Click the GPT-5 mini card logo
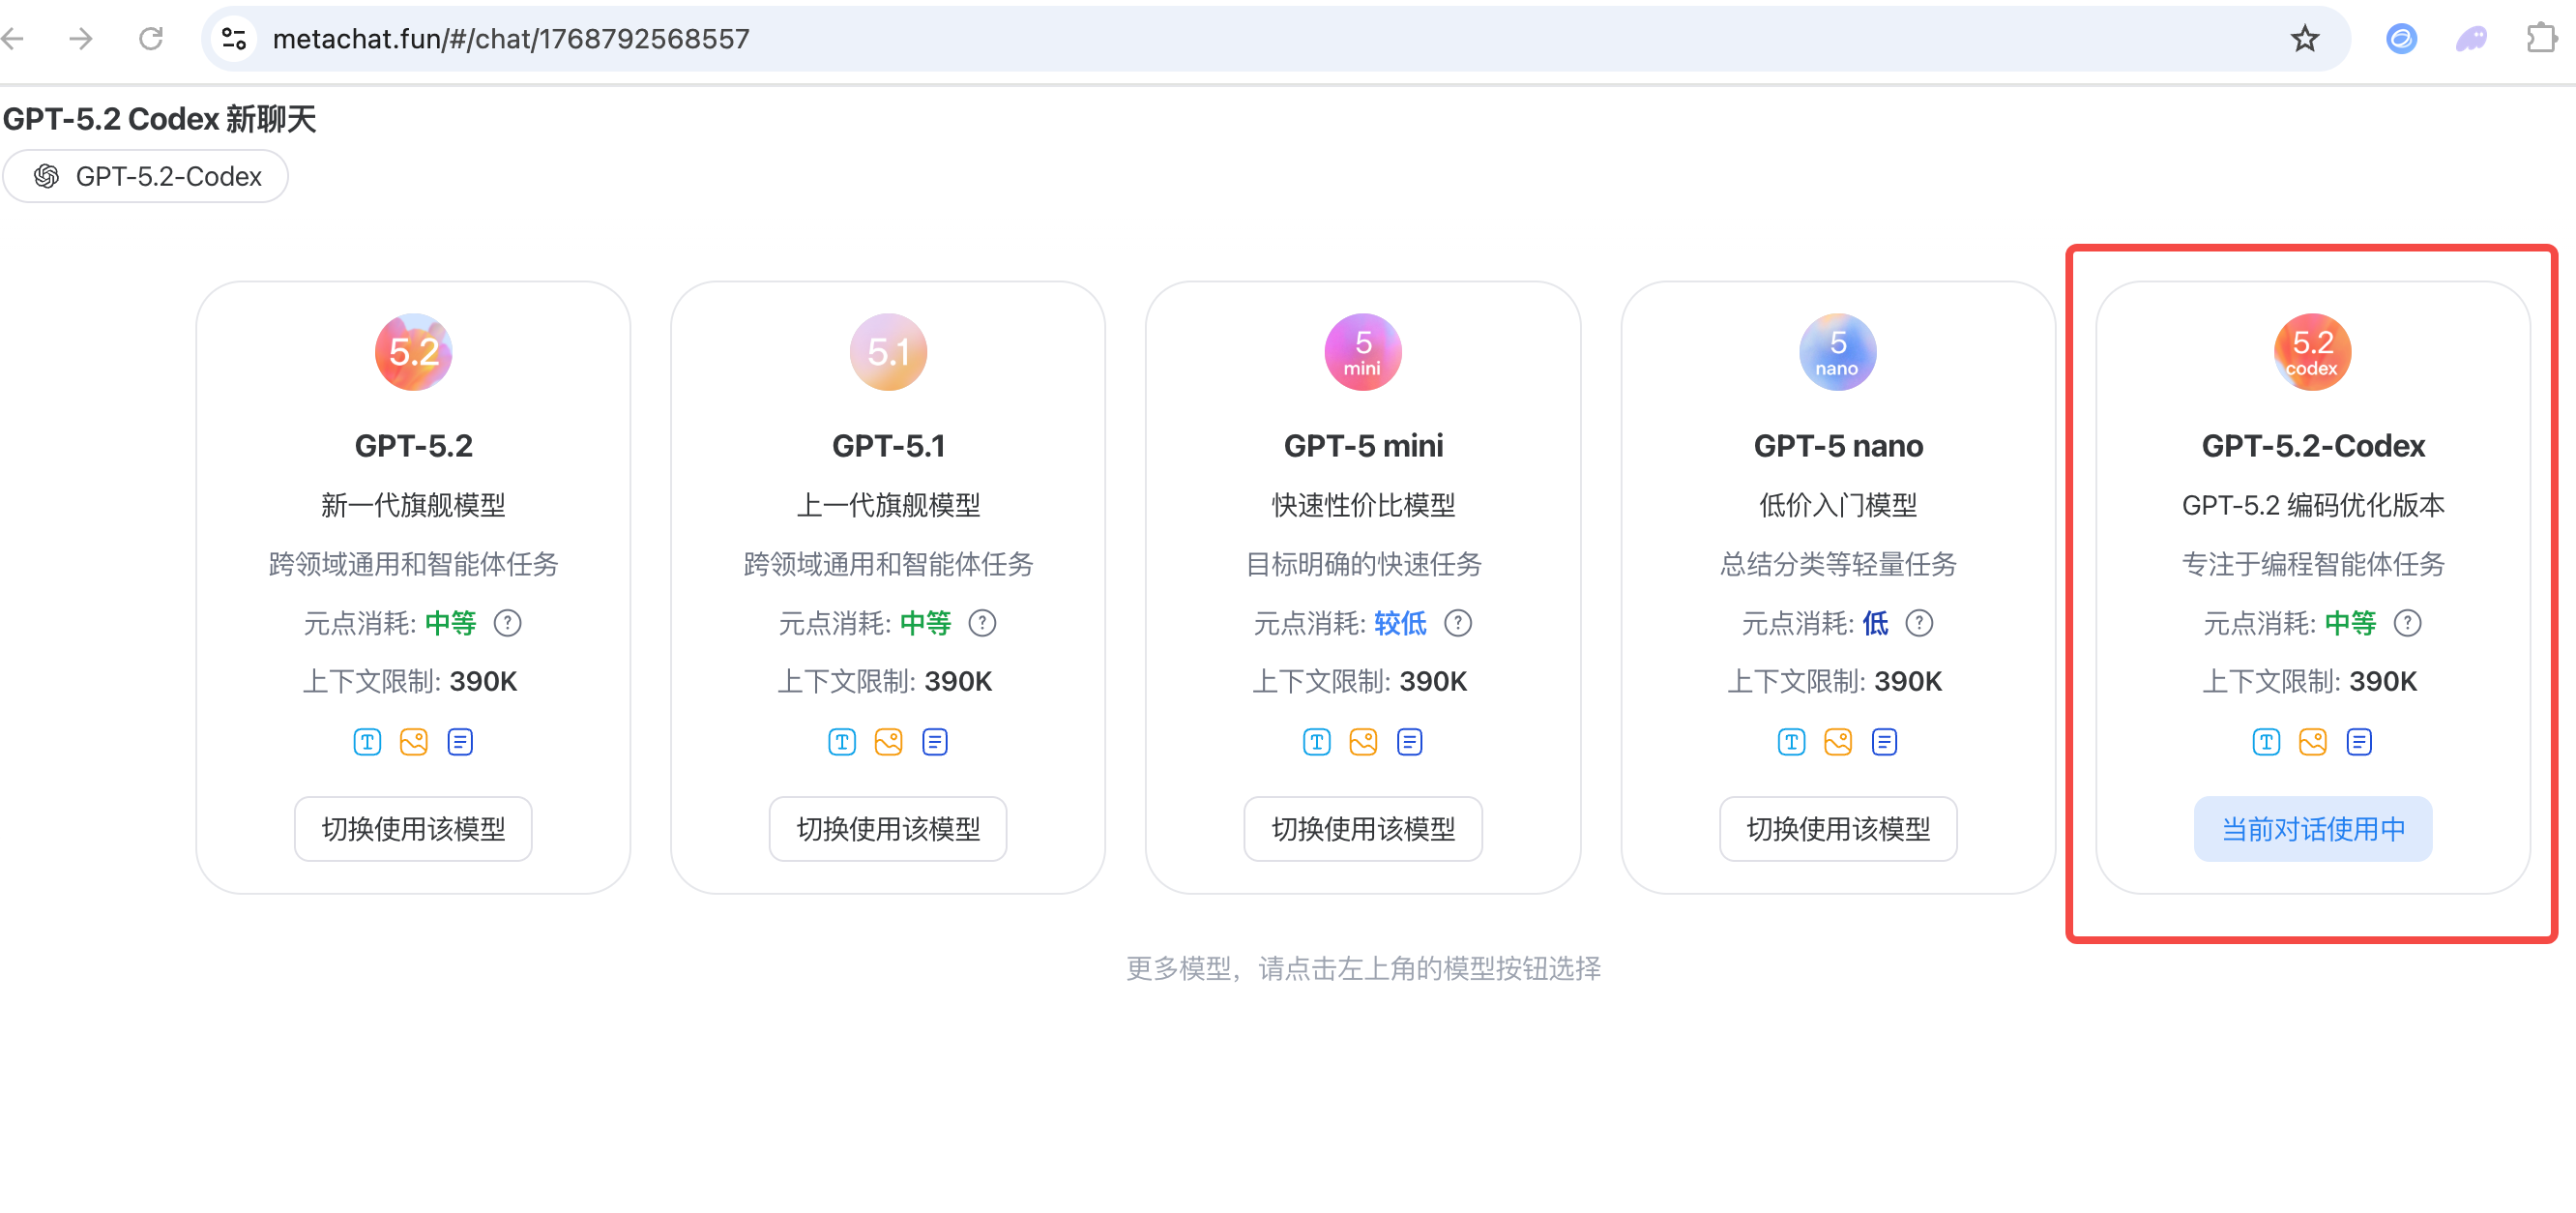This screenshot has width=2576, height=1213. tap(1363, 352)
